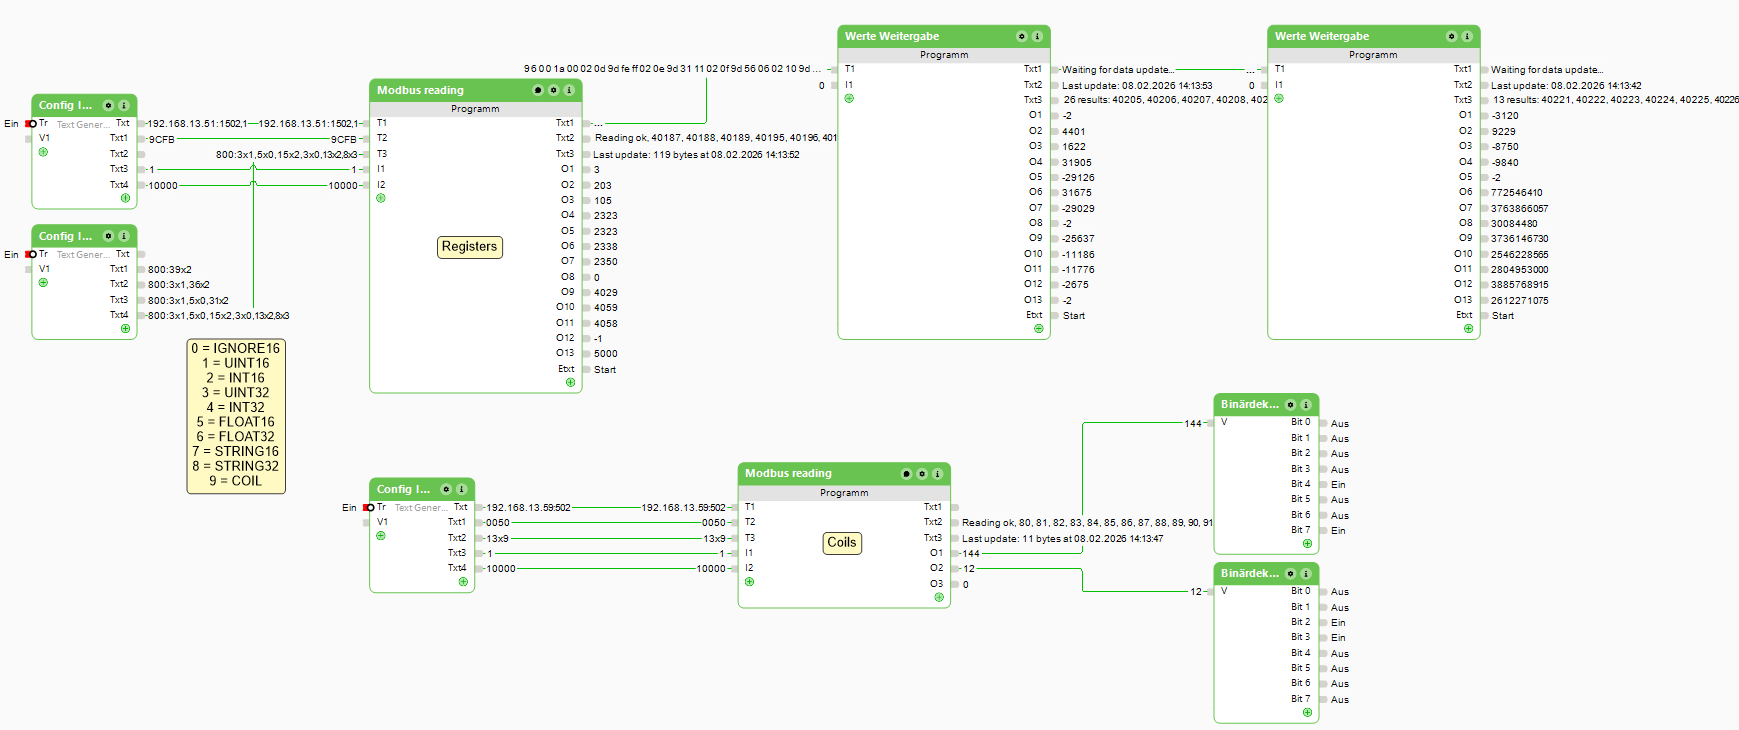Add input with plus on Coils Modbus block
Screen dimensions: 1739x730
pyautogui.click(x=749, y=581)
